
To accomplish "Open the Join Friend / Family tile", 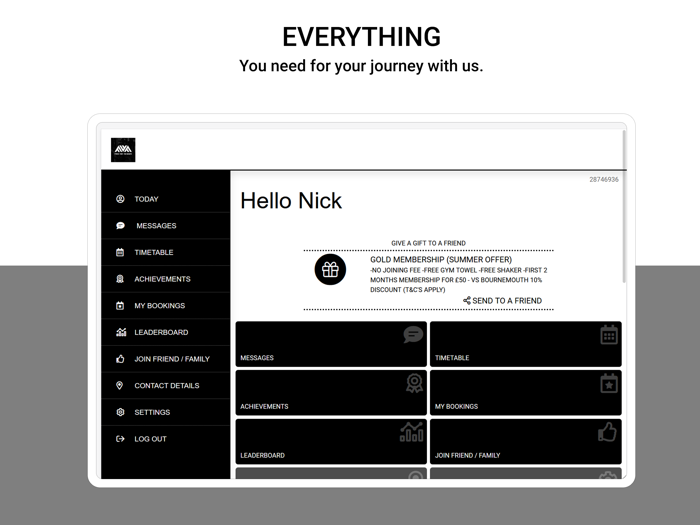I will 526,442.
